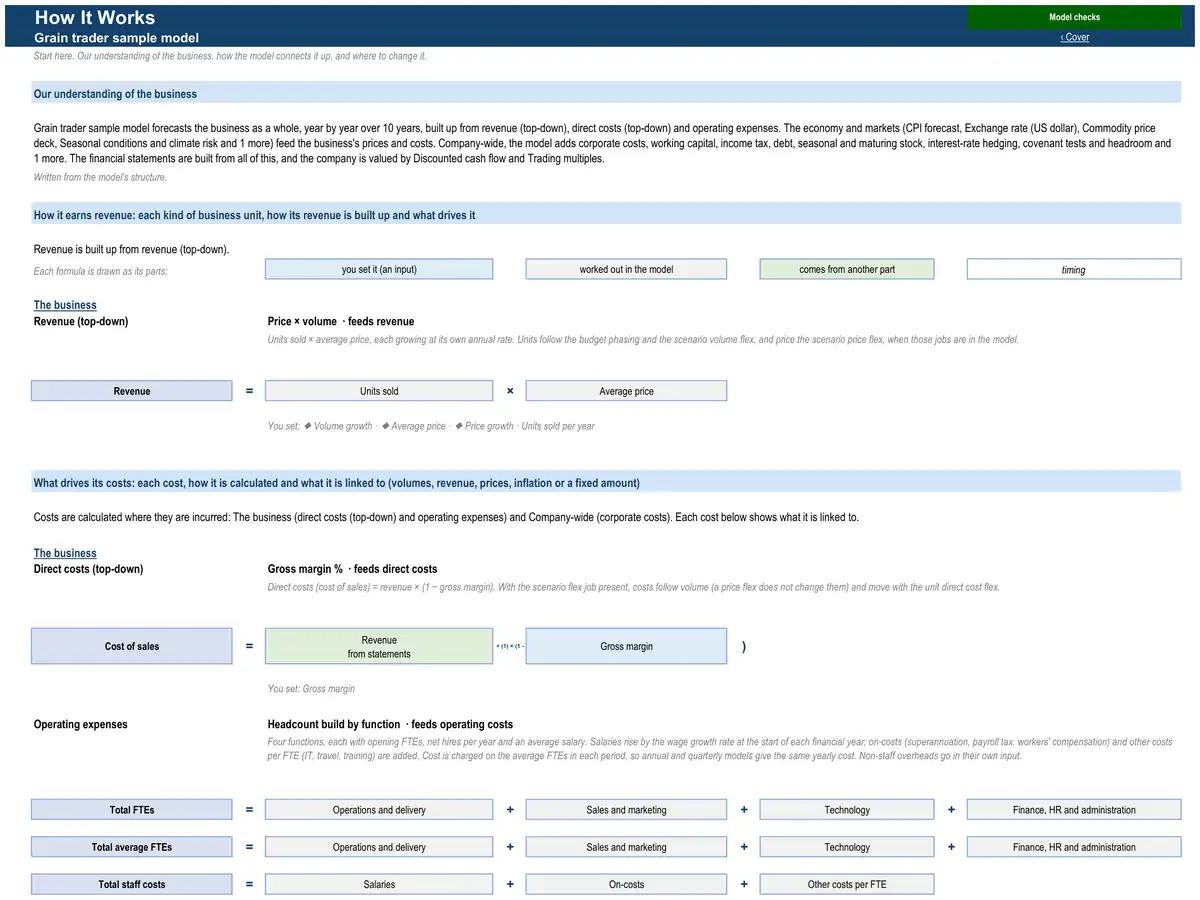1200x900 pixels.
Task: Select the bold "Direct costs (top-down)" row label
Action: [88, 569]
